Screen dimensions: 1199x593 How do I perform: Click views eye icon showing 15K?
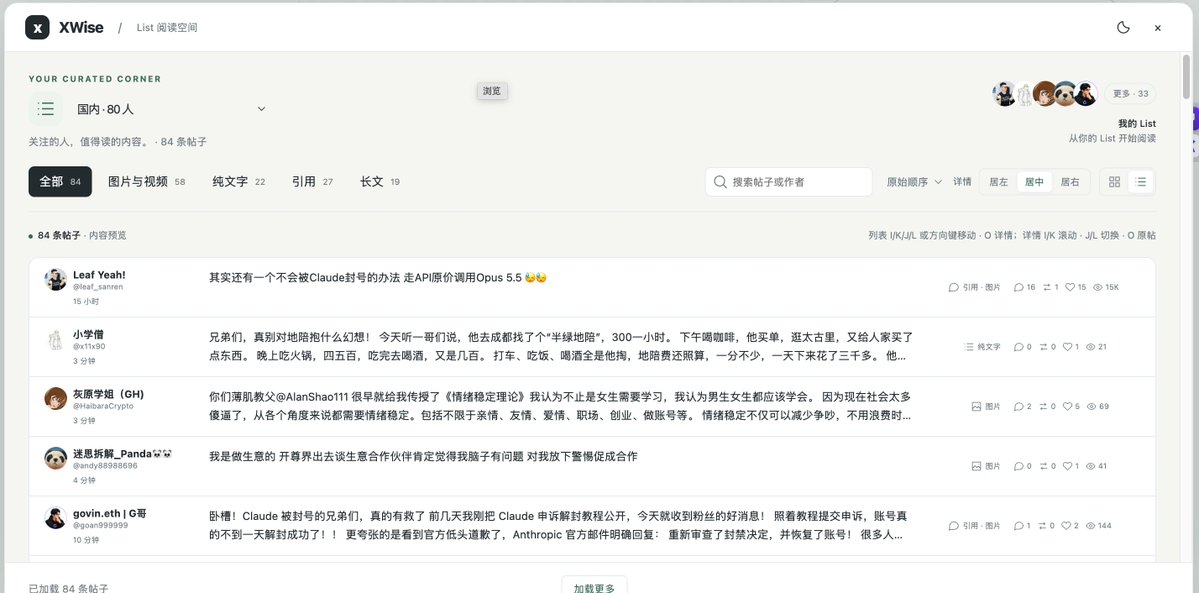pyautogui.click(x=1097, y=287)
